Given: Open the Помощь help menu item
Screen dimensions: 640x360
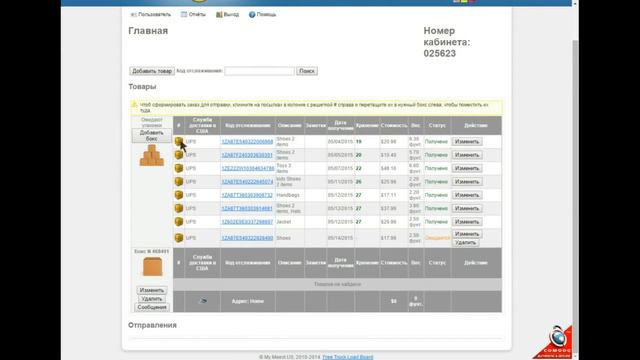Looking at the screenshot, I should (262, 14).
